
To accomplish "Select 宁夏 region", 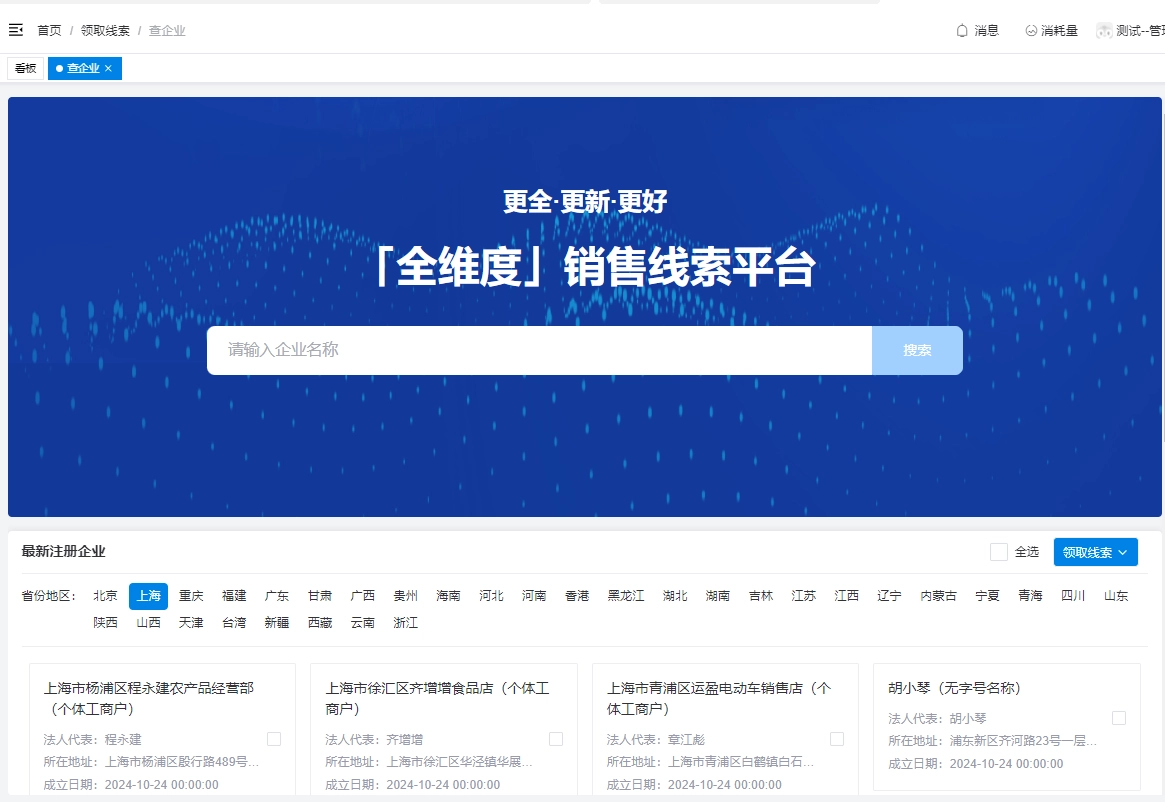I will point(987,596).
